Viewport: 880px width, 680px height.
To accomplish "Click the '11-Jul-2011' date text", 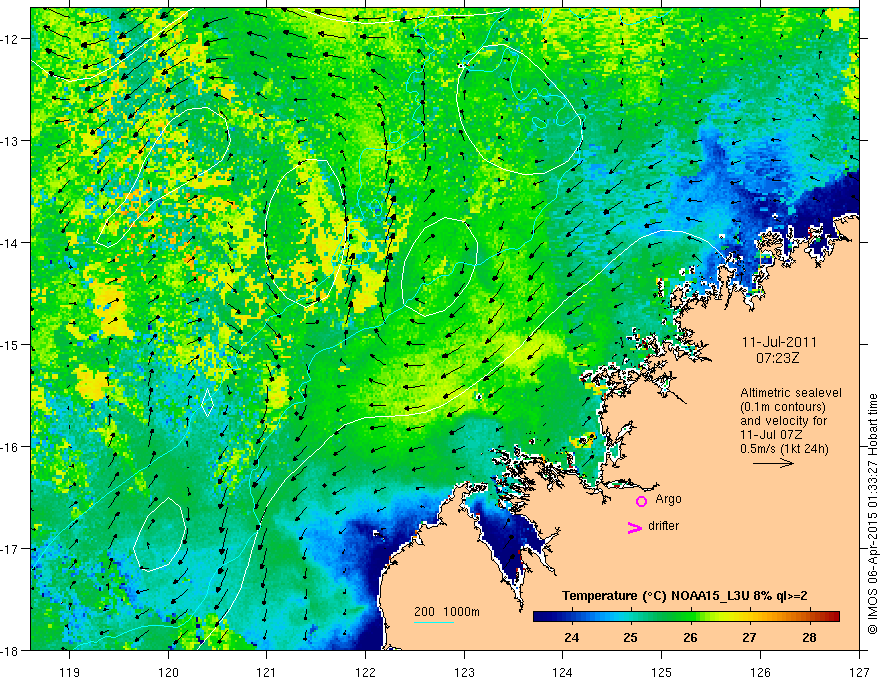I will (779, 342).
